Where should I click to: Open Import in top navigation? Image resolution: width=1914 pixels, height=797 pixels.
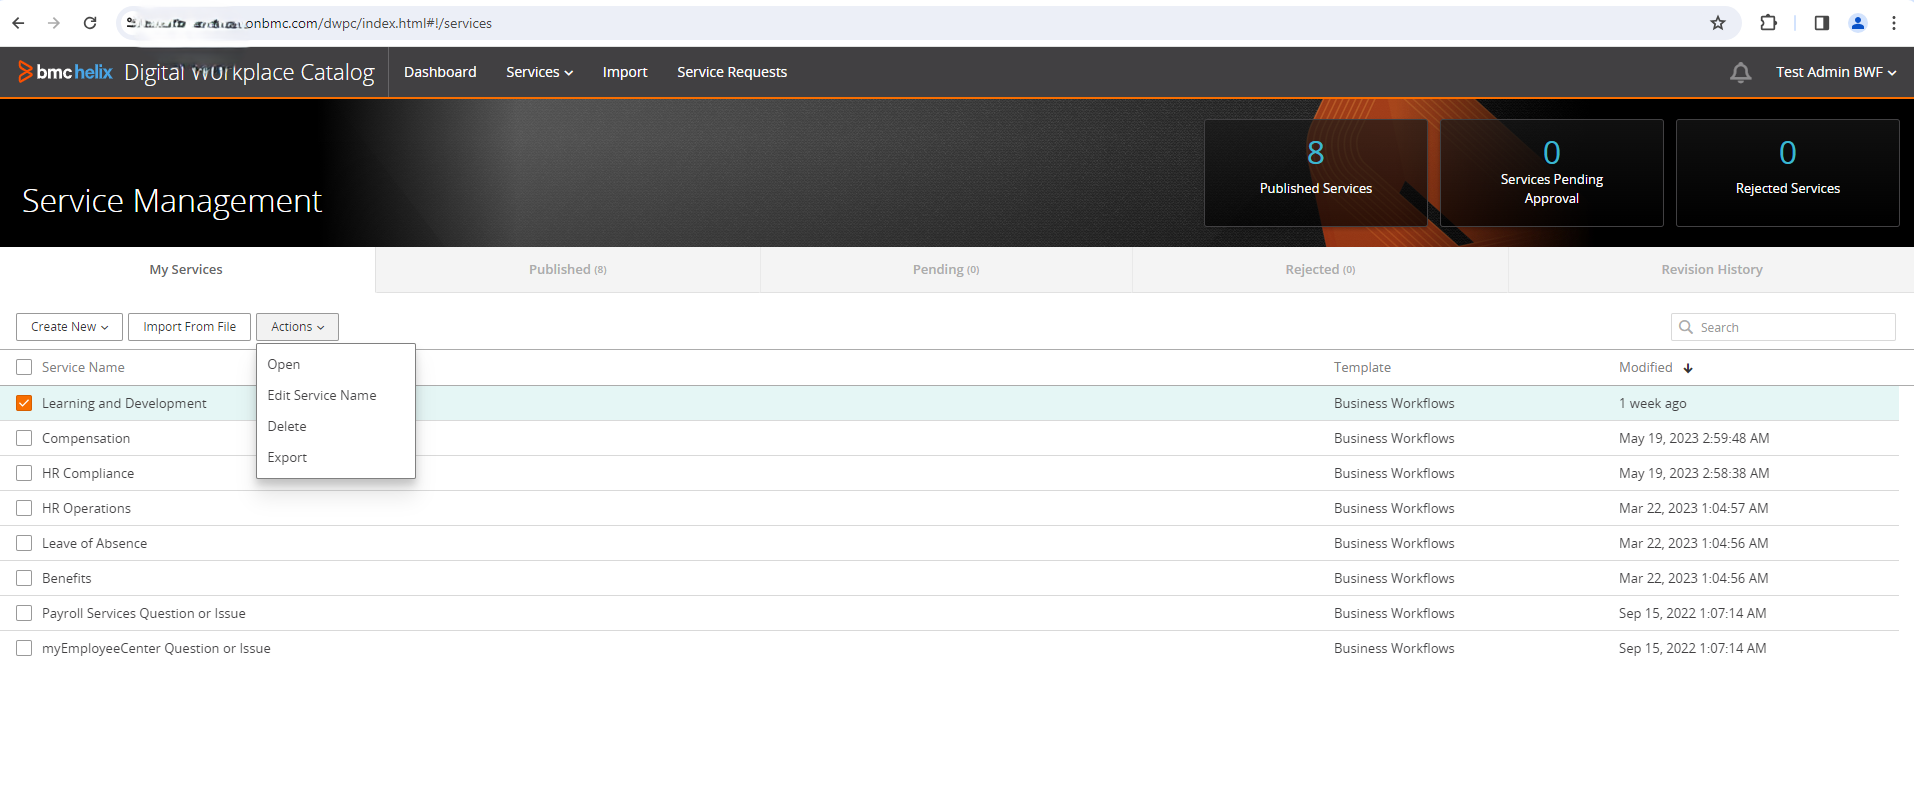tap(625, 72)
